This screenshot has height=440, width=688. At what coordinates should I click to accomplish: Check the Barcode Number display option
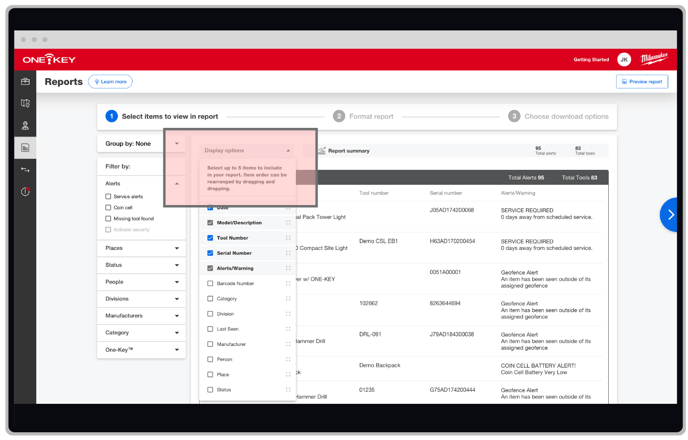(x=210, y=283)
